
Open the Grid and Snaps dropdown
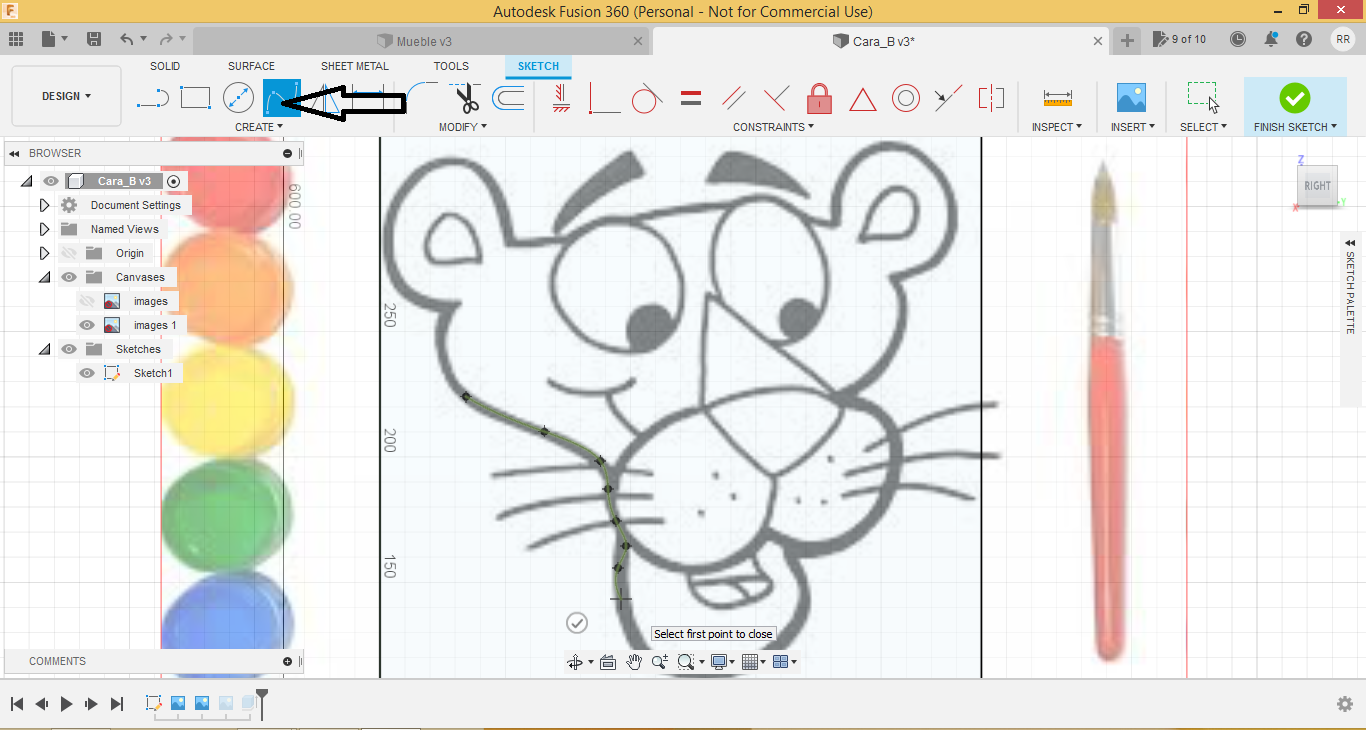(754, 662)
